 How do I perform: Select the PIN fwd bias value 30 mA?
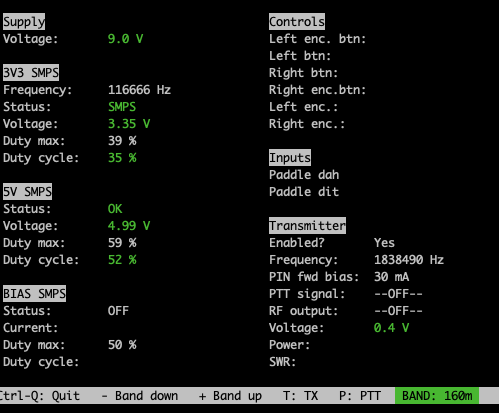(391, 277)
